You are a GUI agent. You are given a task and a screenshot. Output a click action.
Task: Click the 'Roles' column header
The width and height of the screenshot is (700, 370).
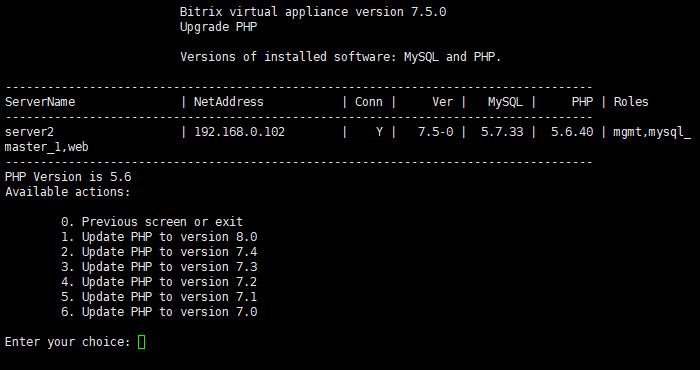coord(631,102)
